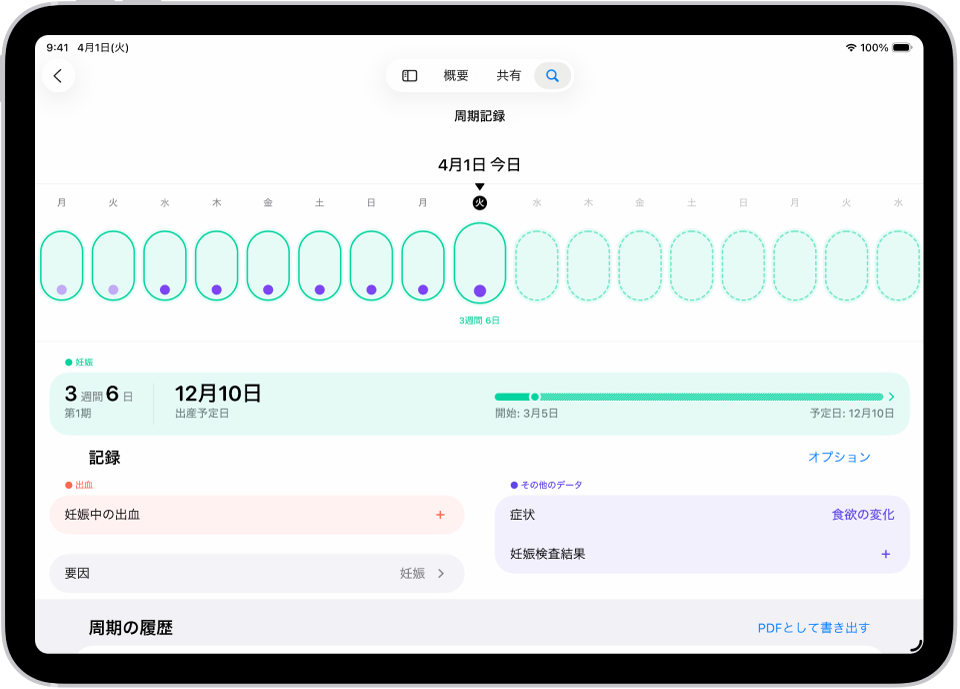Click PDFとして書き出す
Image resolution: width=960 pixels, height=689 pixels.
point(815,627)
